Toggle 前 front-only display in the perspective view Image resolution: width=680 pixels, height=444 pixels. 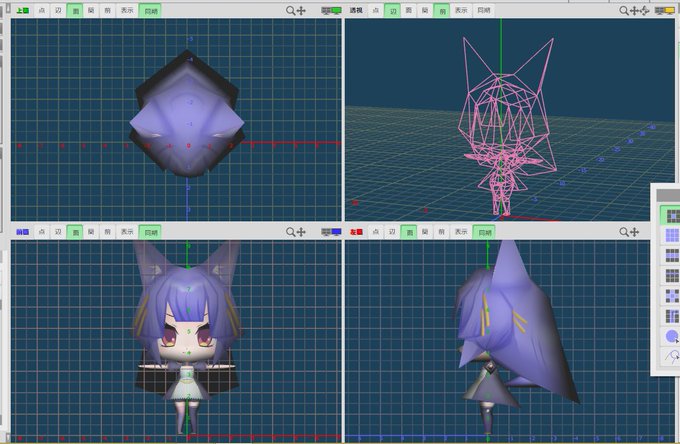tap(442, 10)
